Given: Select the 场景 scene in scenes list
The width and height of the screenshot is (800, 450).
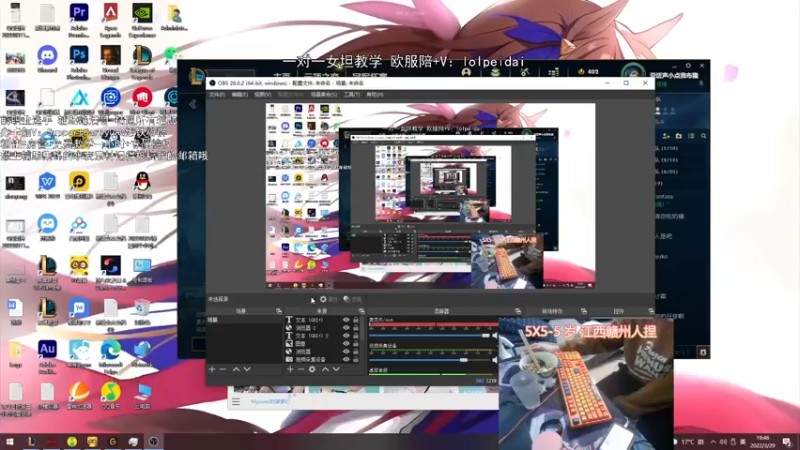Looking at the screenshot, I should coord(244,320).
